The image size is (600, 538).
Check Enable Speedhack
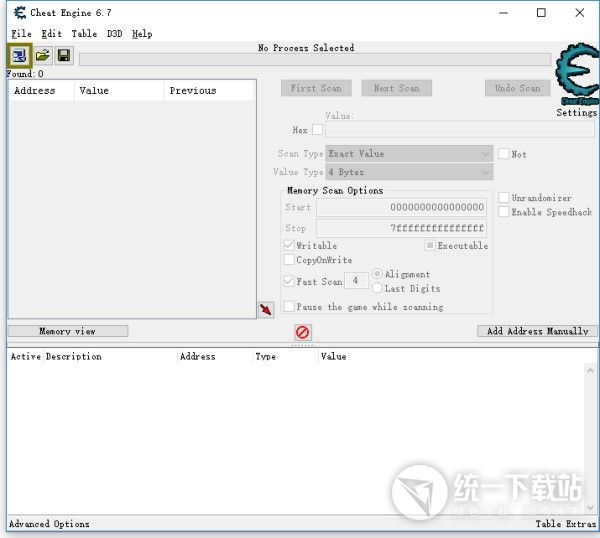[504, 212]
